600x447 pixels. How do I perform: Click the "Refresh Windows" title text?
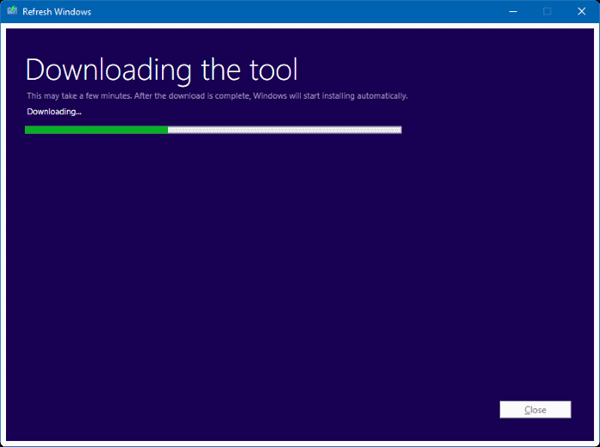[x=57, y=12]
